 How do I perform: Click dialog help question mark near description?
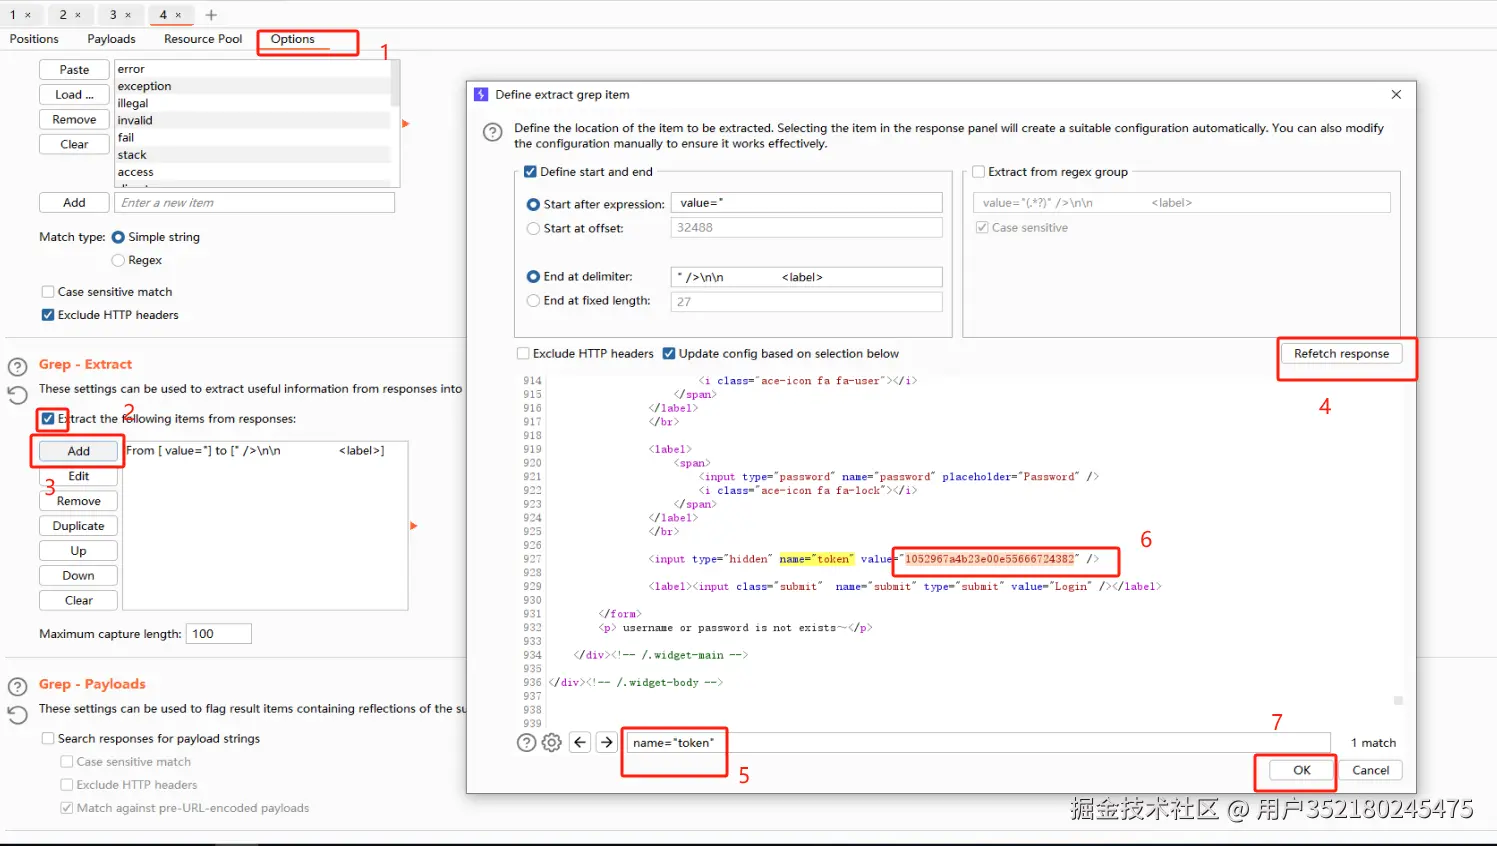[x=492, y=132]
